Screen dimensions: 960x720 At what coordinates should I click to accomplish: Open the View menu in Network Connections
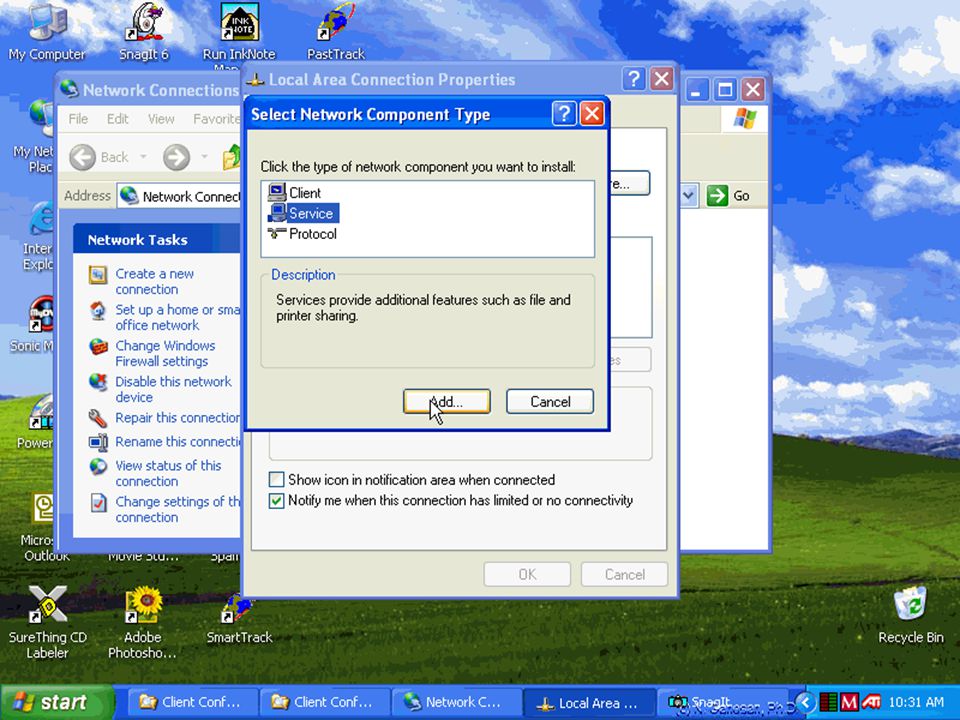(x=161, y=119)
